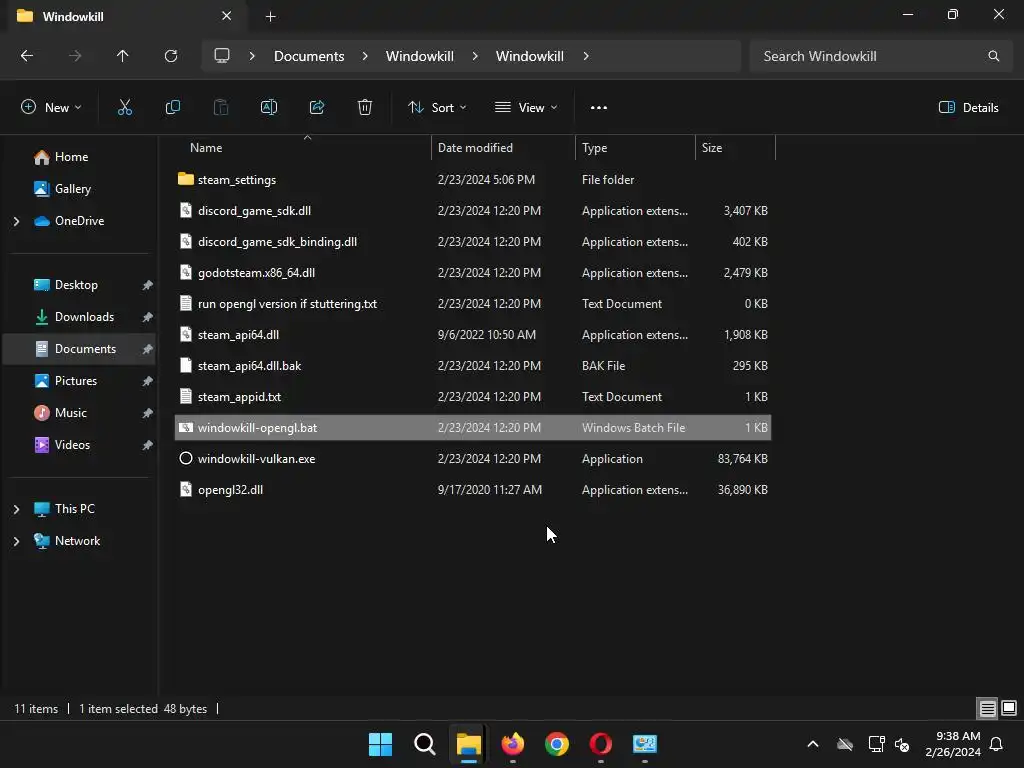Select godotsteam.x86_64.dll file

(x=473, y=273)
